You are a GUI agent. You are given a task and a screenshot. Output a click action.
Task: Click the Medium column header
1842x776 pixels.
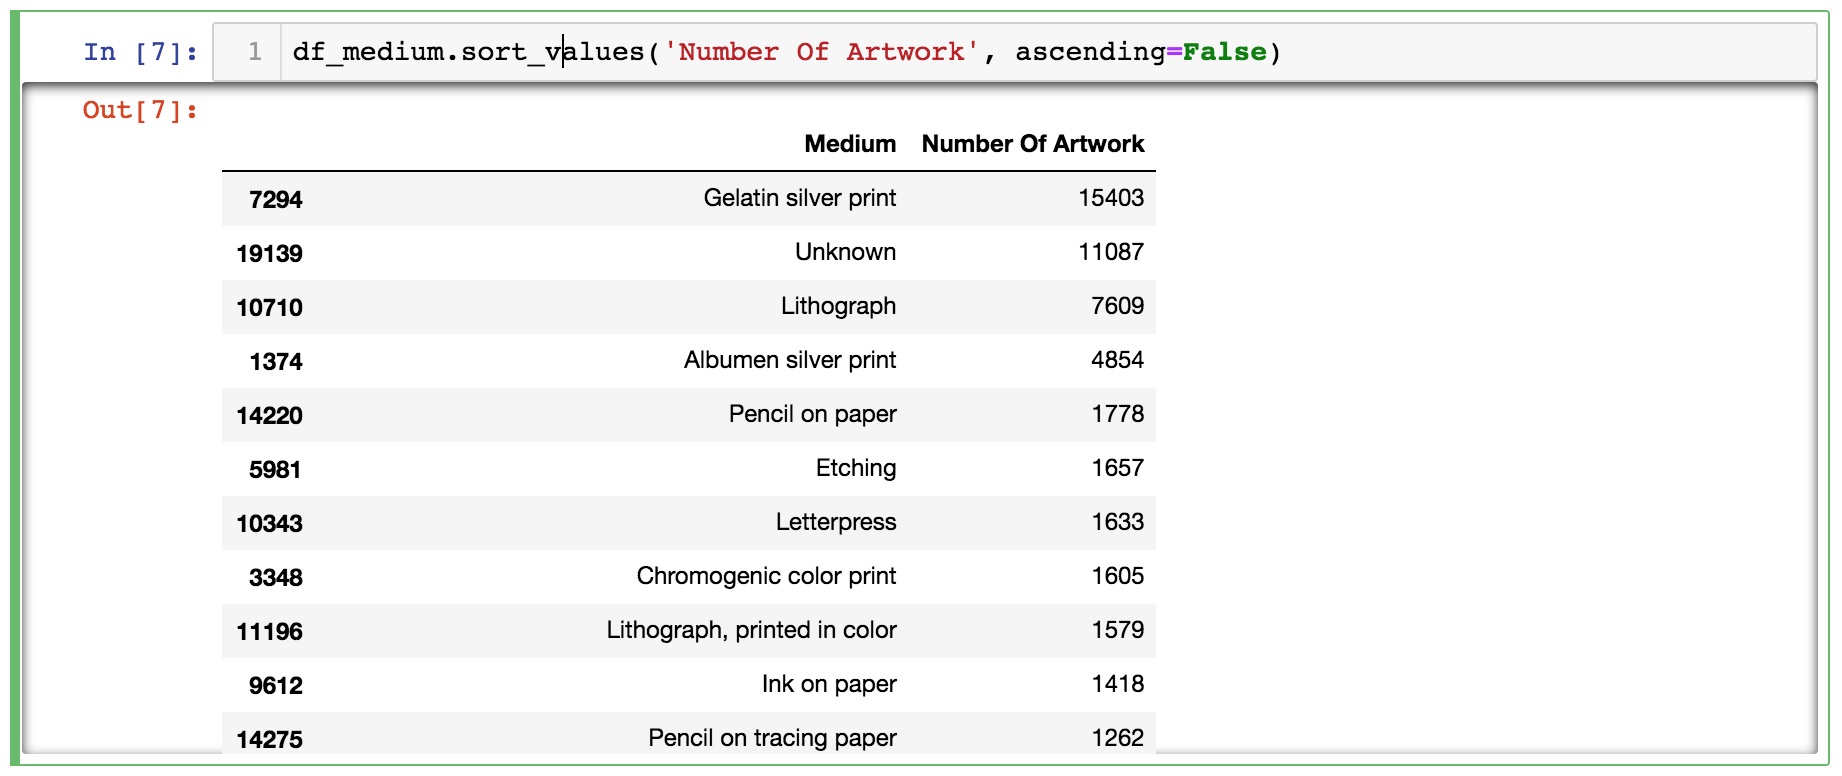click(849, 144)
